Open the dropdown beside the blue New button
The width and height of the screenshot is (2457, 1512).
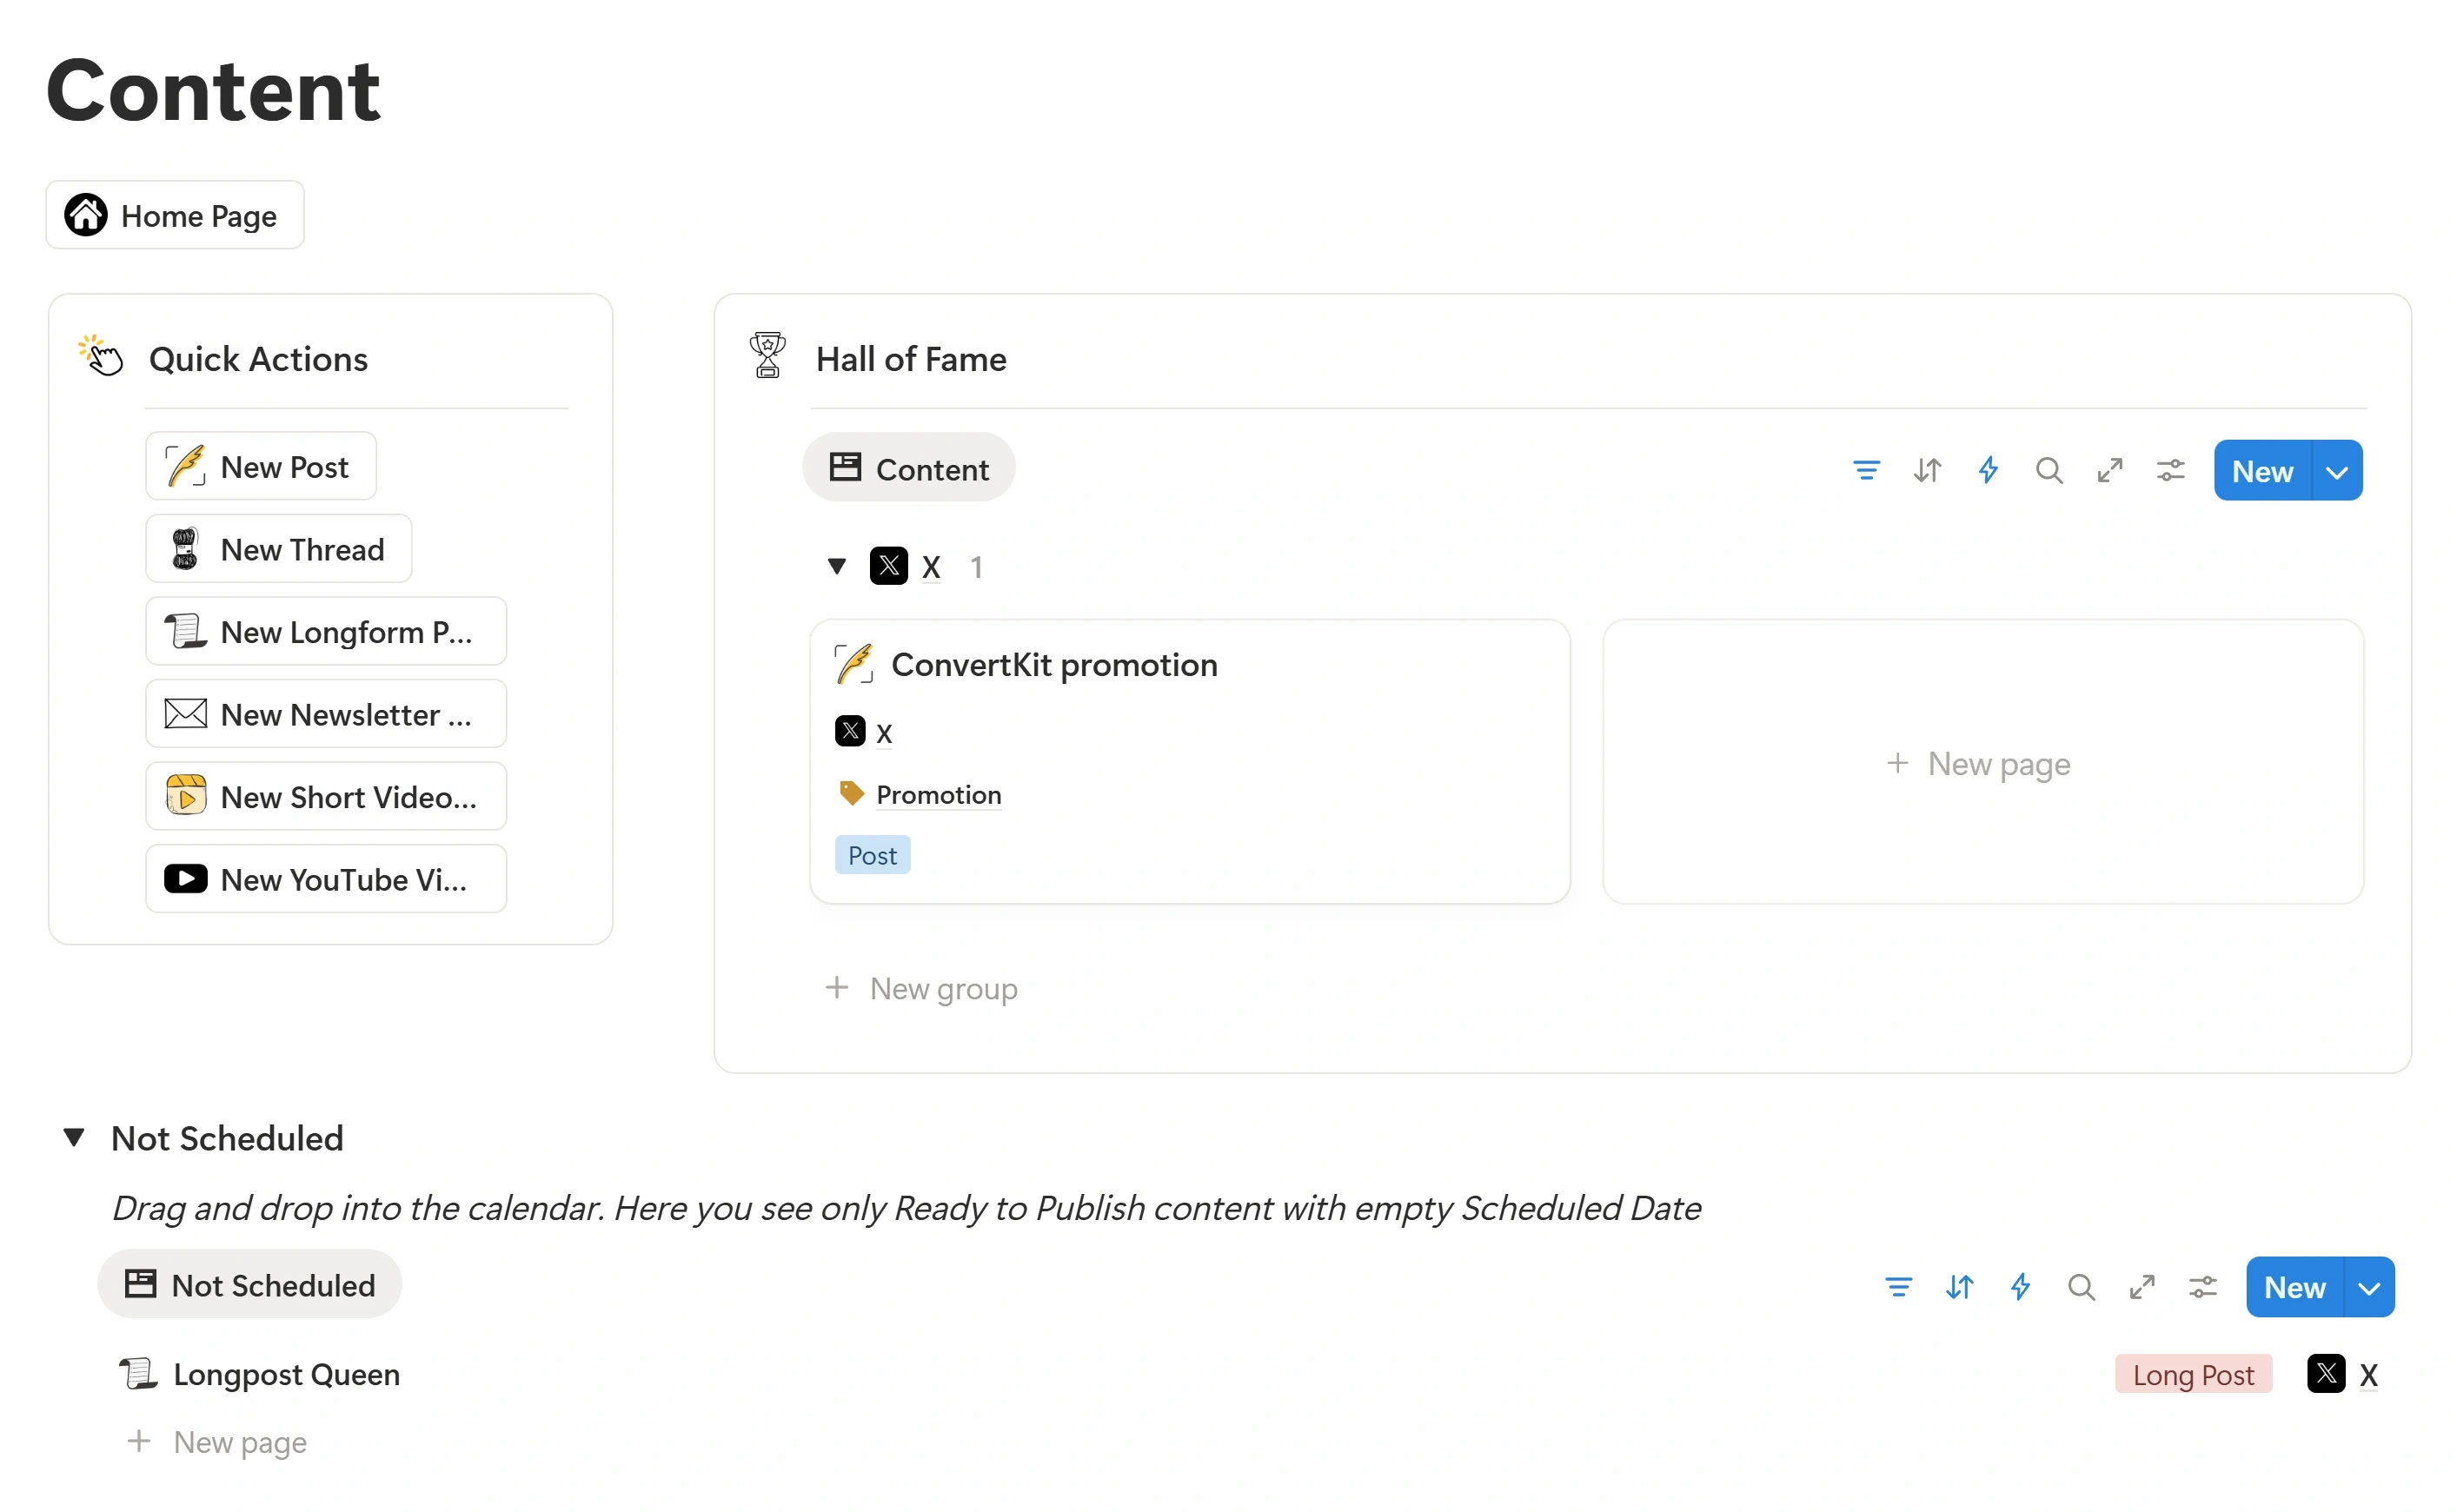coord(2338,470)
